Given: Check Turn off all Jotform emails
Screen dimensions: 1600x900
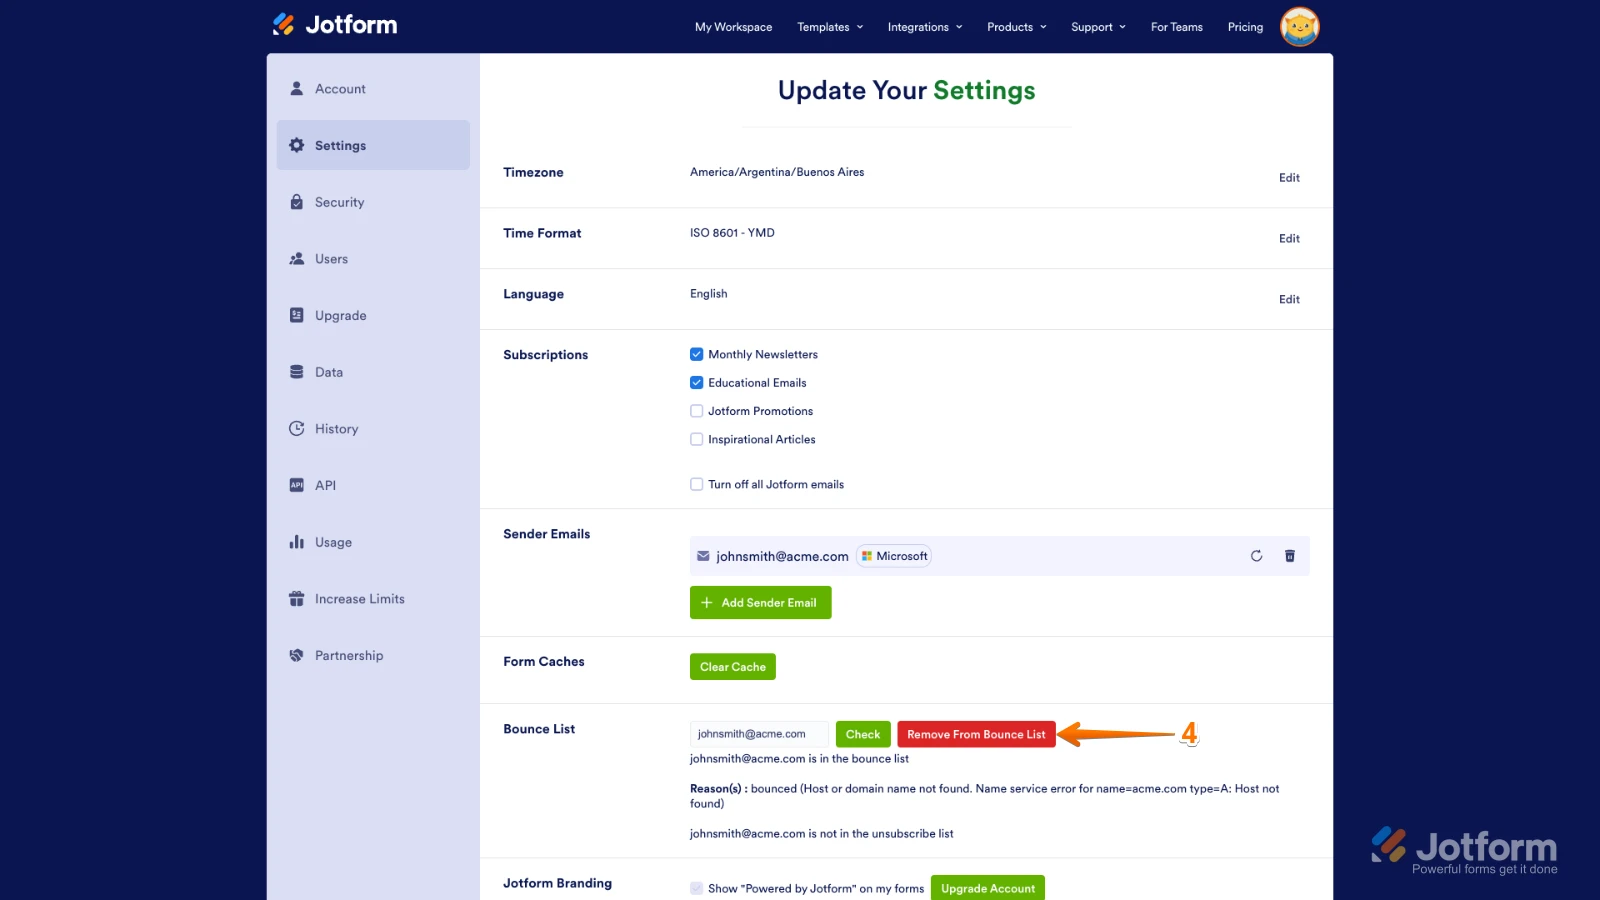Looking at the screenshot, I should point(696,484).
